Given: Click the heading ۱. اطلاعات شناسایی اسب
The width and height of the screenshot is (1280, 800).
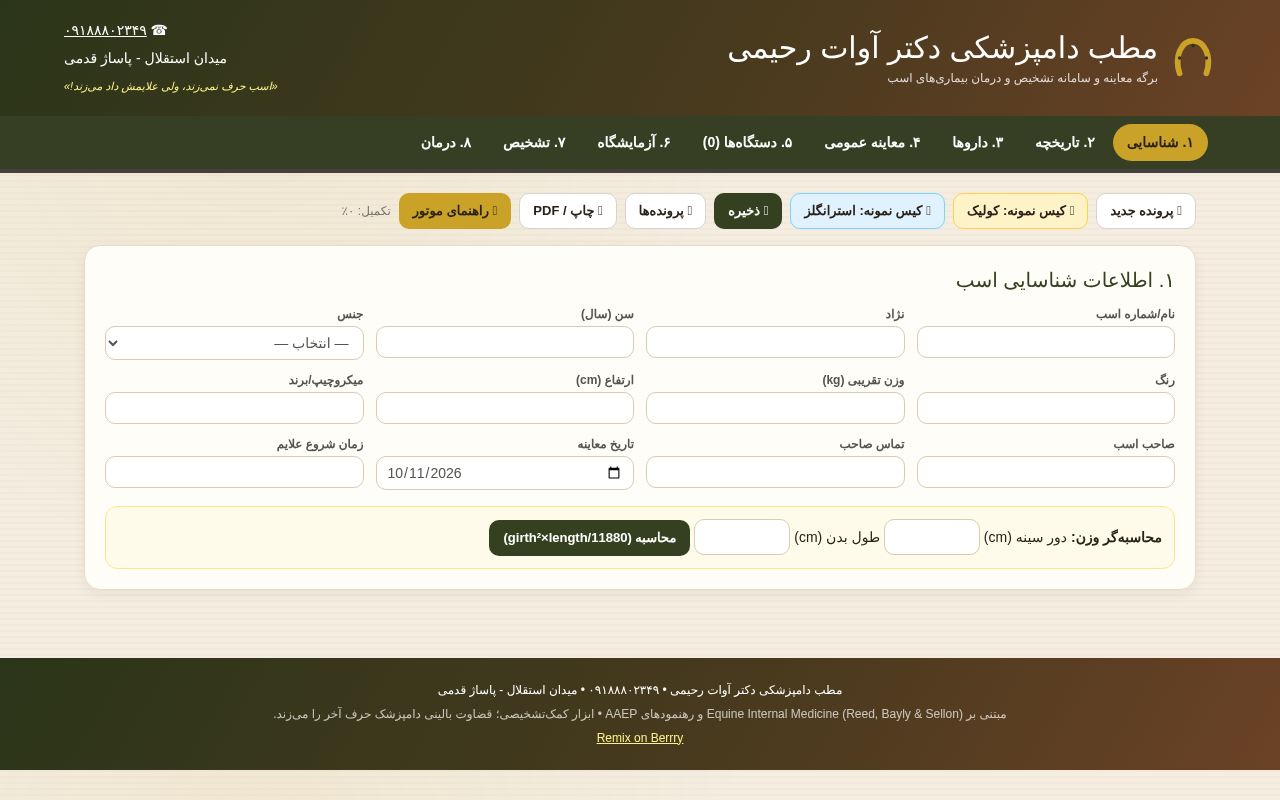Looking at the screenshot, I should [1065, 280].
